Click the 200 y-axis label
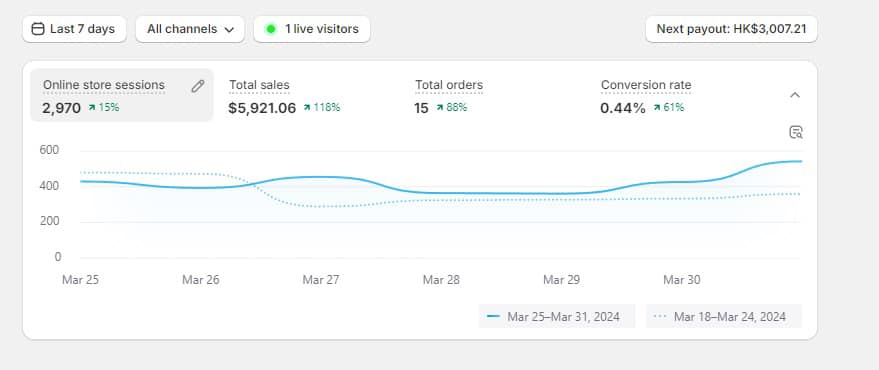Image resolution: width=879 pixels, height=370 pixels. 49,221
